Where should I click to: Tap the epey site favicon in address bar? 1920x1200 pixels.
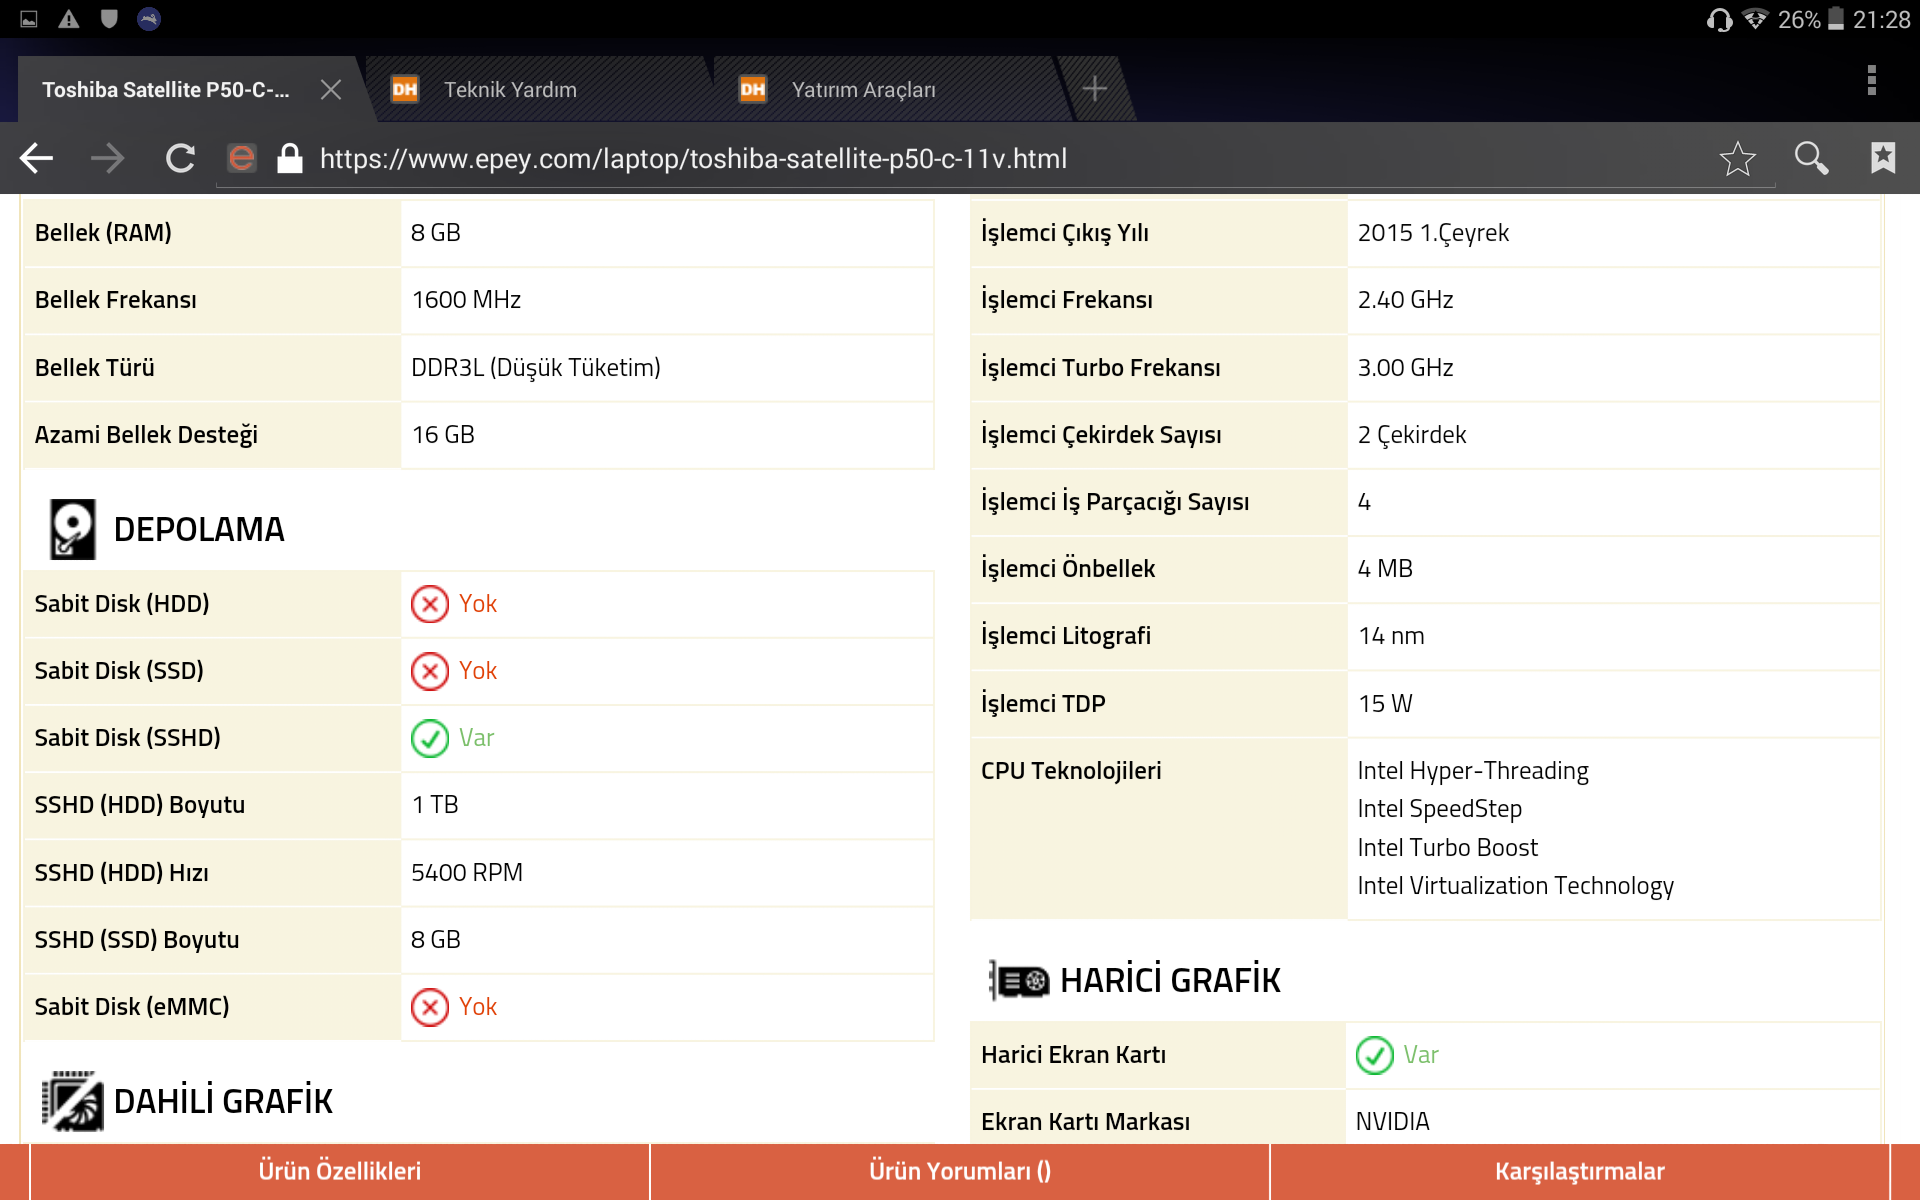click(241, 158)
